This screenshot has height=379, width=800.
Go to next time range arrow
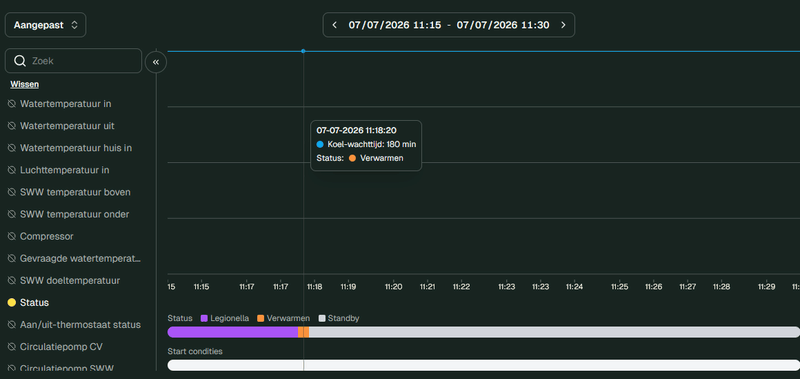pos(563,25)
